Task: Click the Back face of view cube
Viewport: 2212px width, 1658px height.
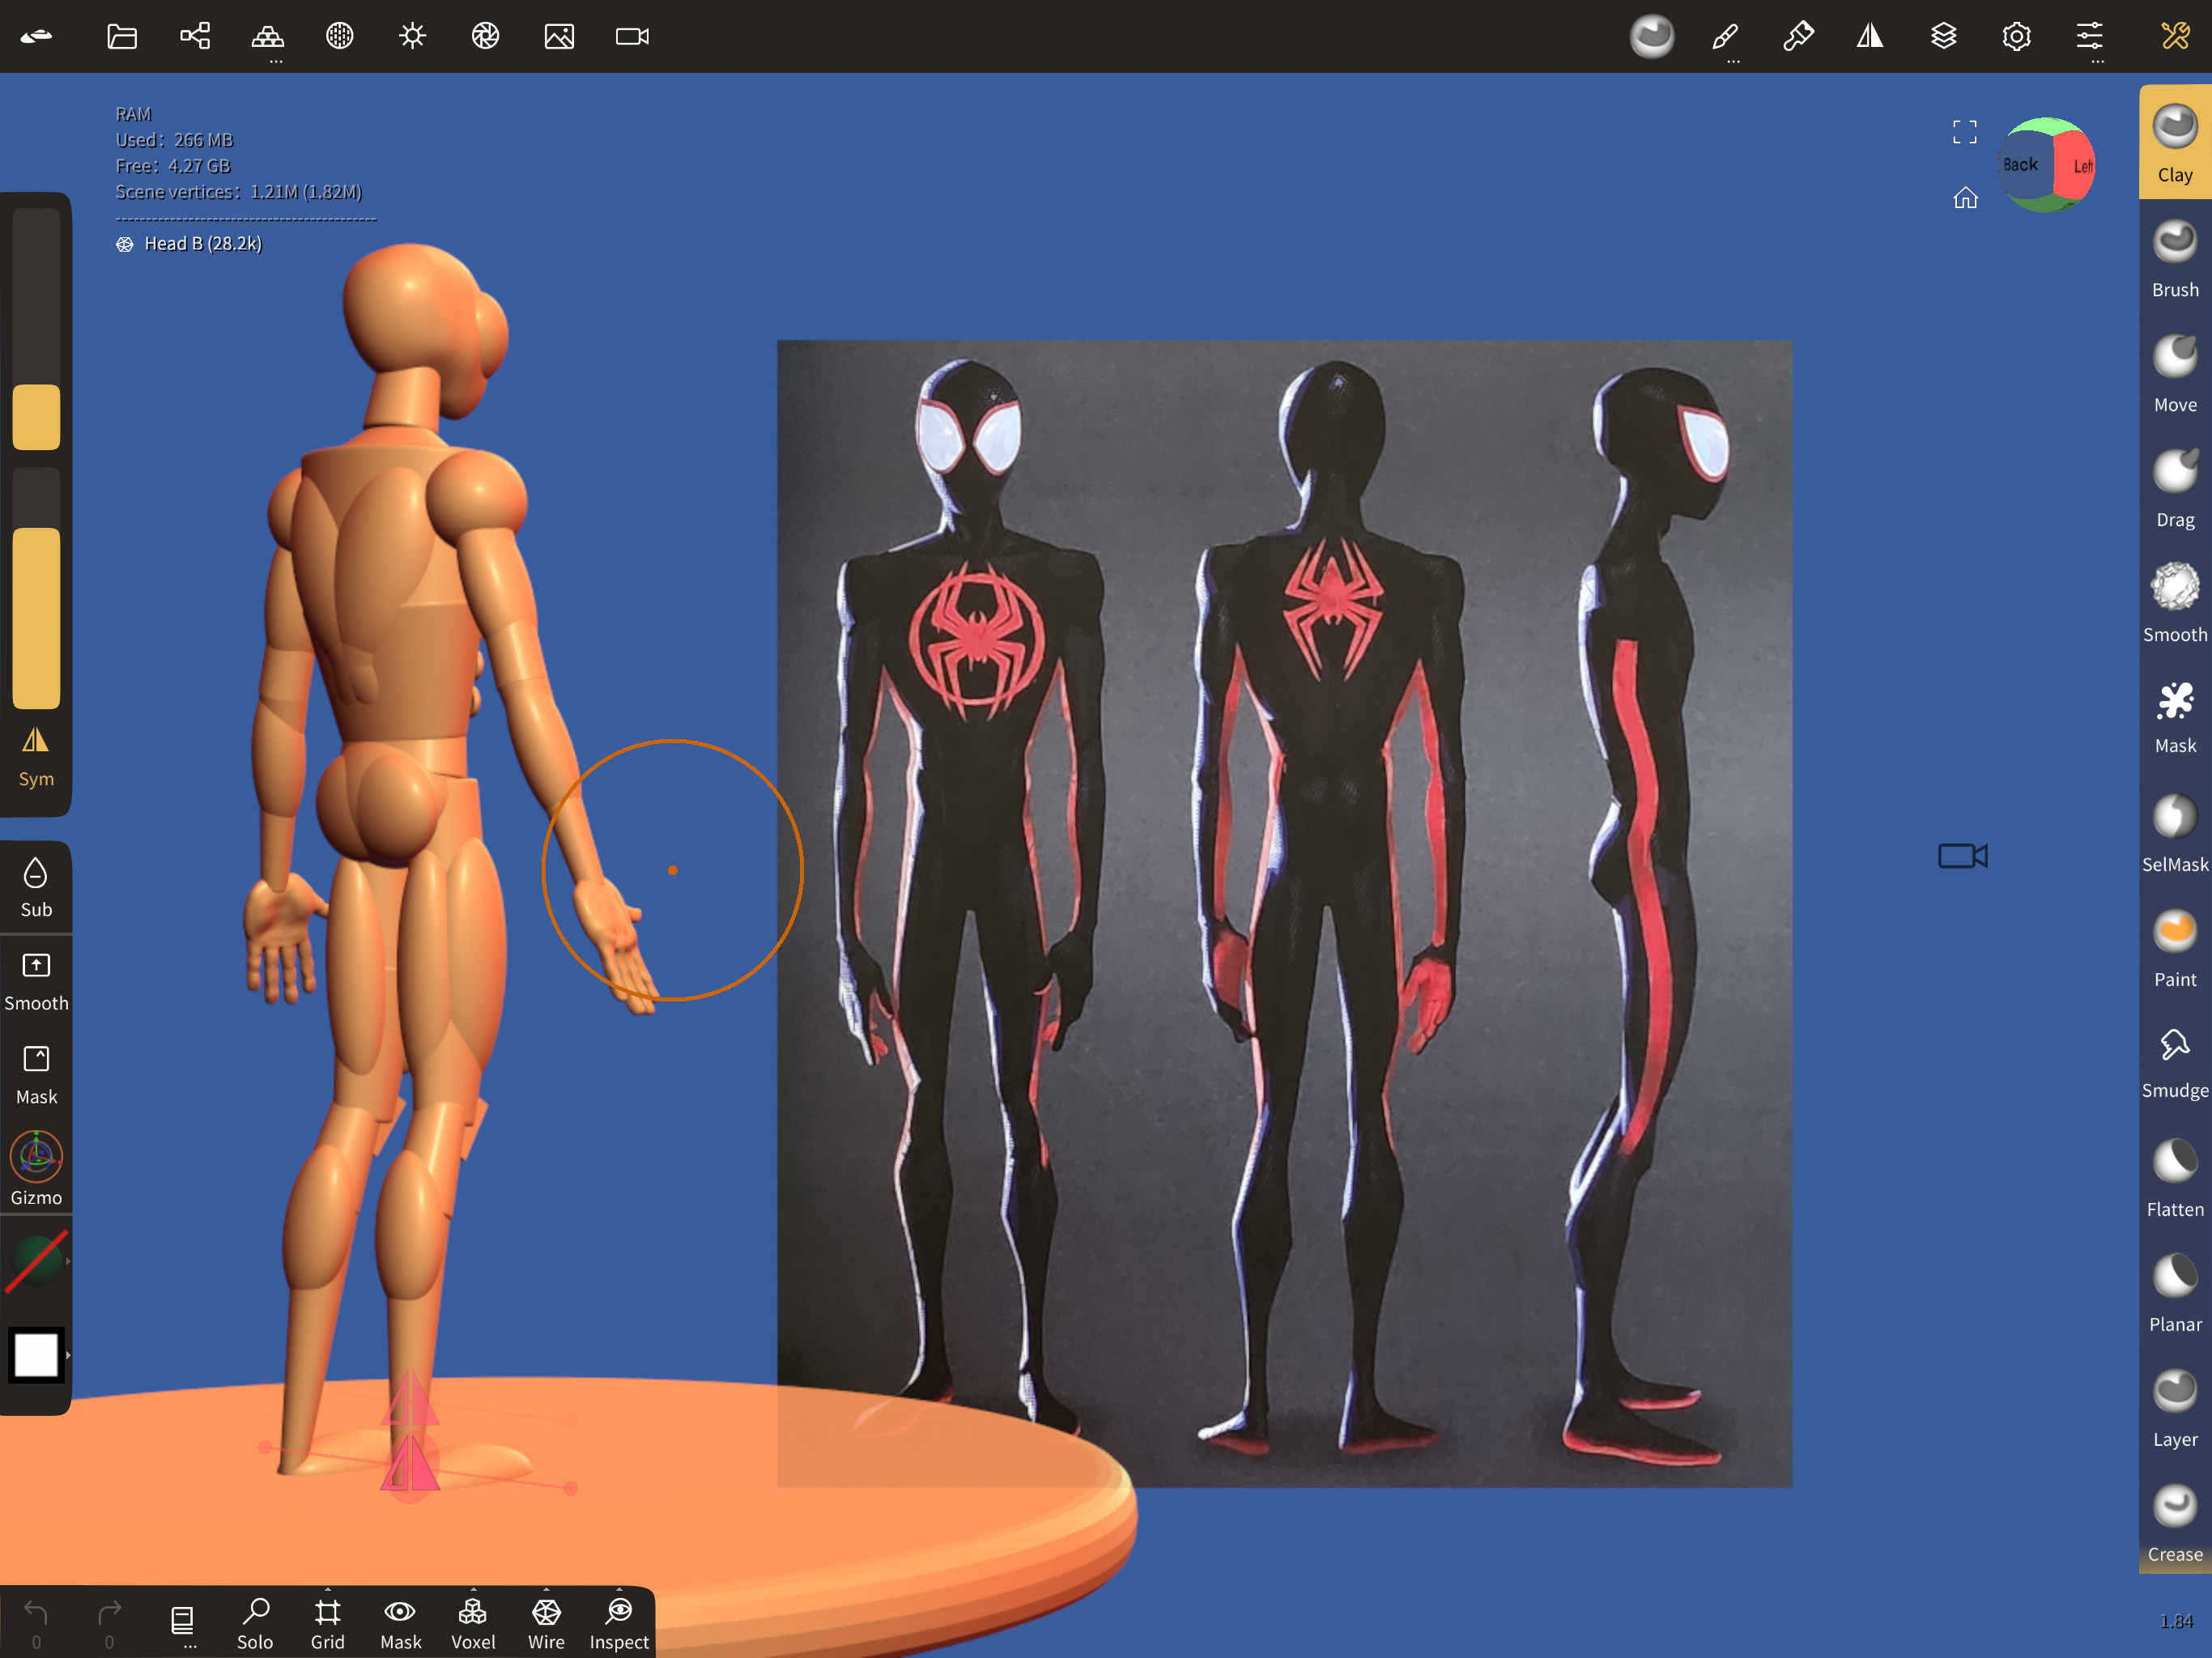Action: [x=2022, y=165]
